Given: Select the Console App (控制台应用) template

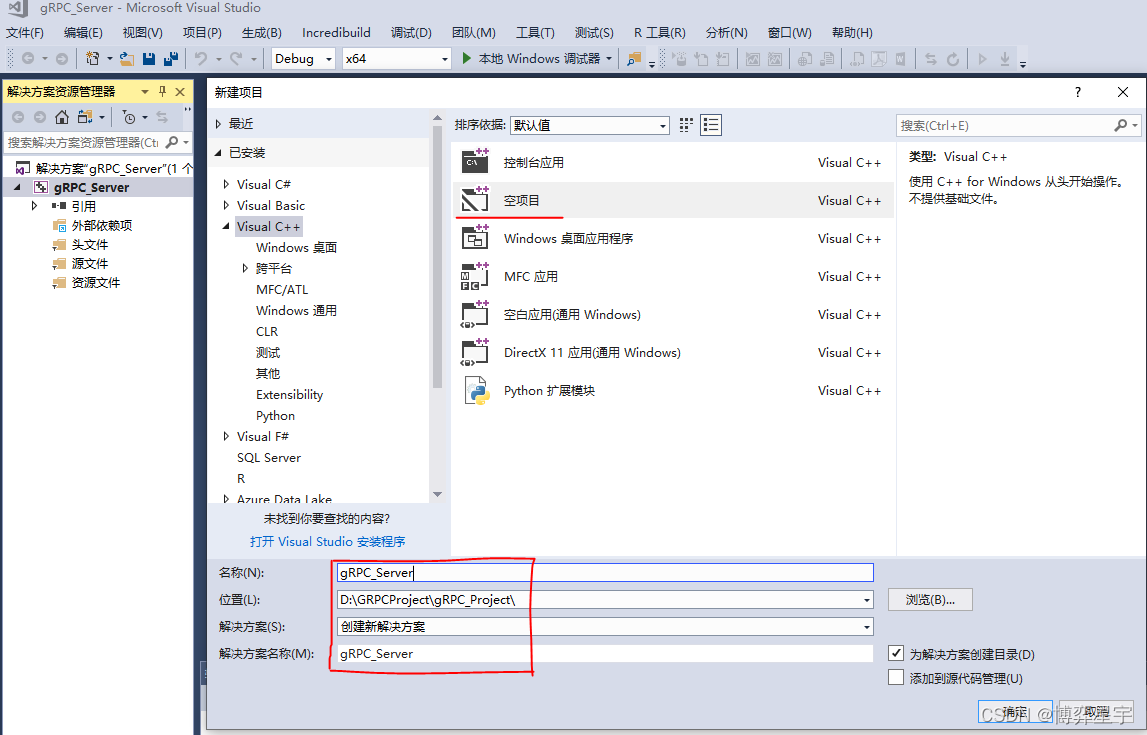Looking at the screenshot, I should pyautogui.click(x=673, y=162).
